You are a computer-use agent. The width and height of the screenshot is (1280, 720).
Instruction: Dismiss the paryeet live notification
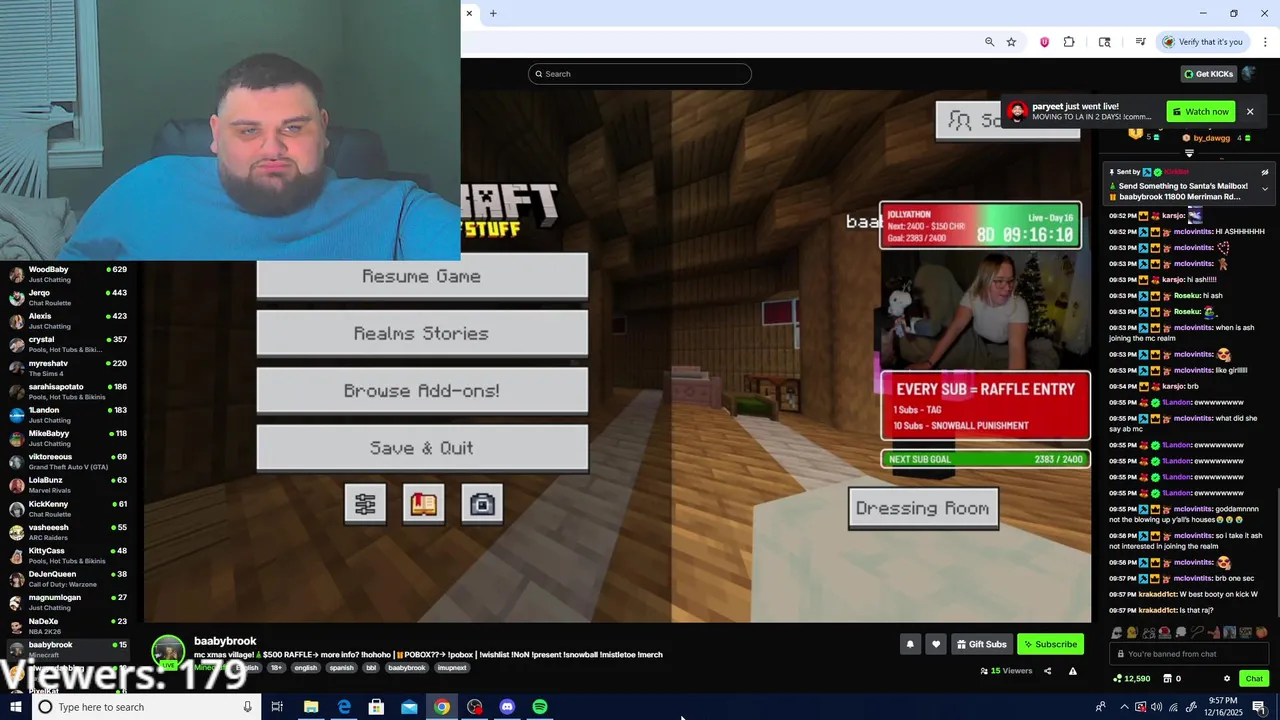(x=1250, y=112)
